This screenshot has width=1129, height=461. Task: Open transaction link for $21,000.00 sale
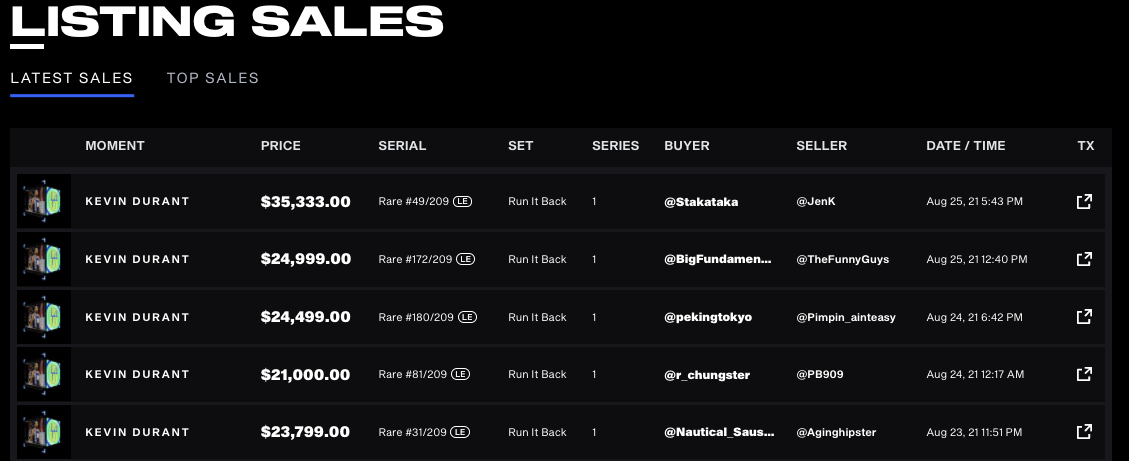[x=1084, y=375]
